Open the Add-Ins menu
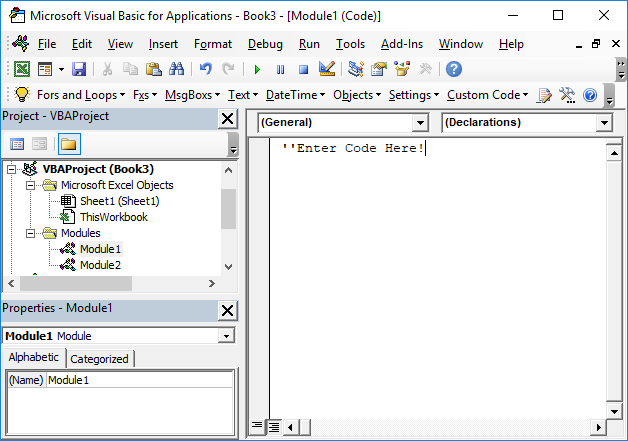Image resolution: width=628 pixels, height=441 pixels. (x=402, y=44)
